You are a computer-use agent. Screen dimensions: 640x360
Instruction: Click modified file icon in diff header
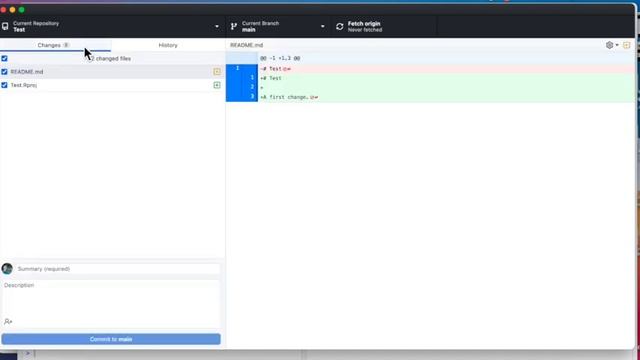tap(627, 45)
